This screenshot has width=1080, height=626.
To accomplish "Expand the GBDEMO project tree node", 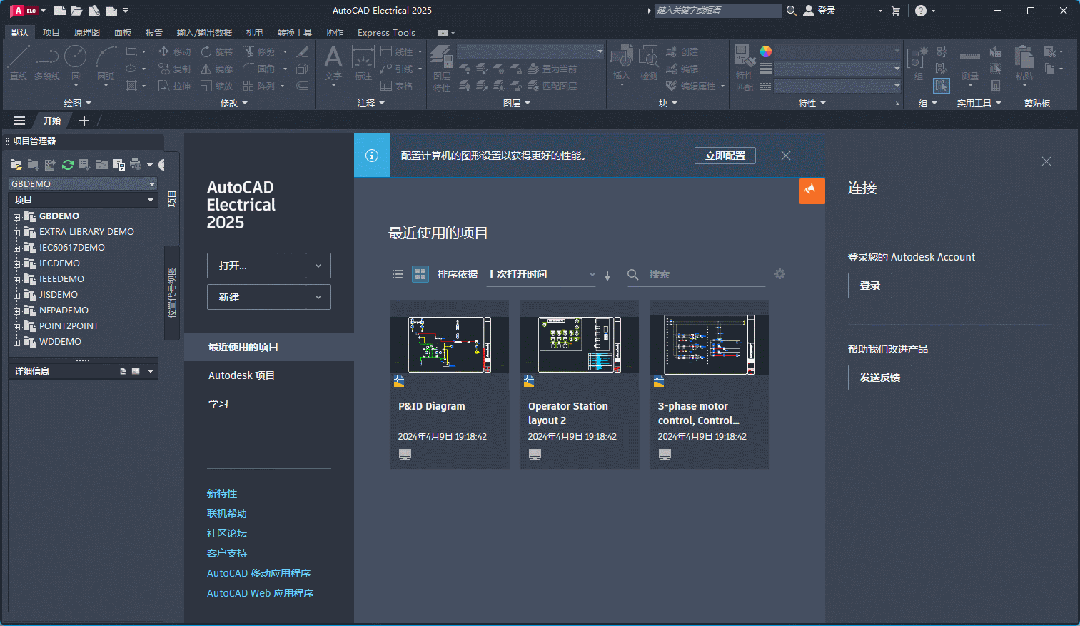I will point(17,216).
